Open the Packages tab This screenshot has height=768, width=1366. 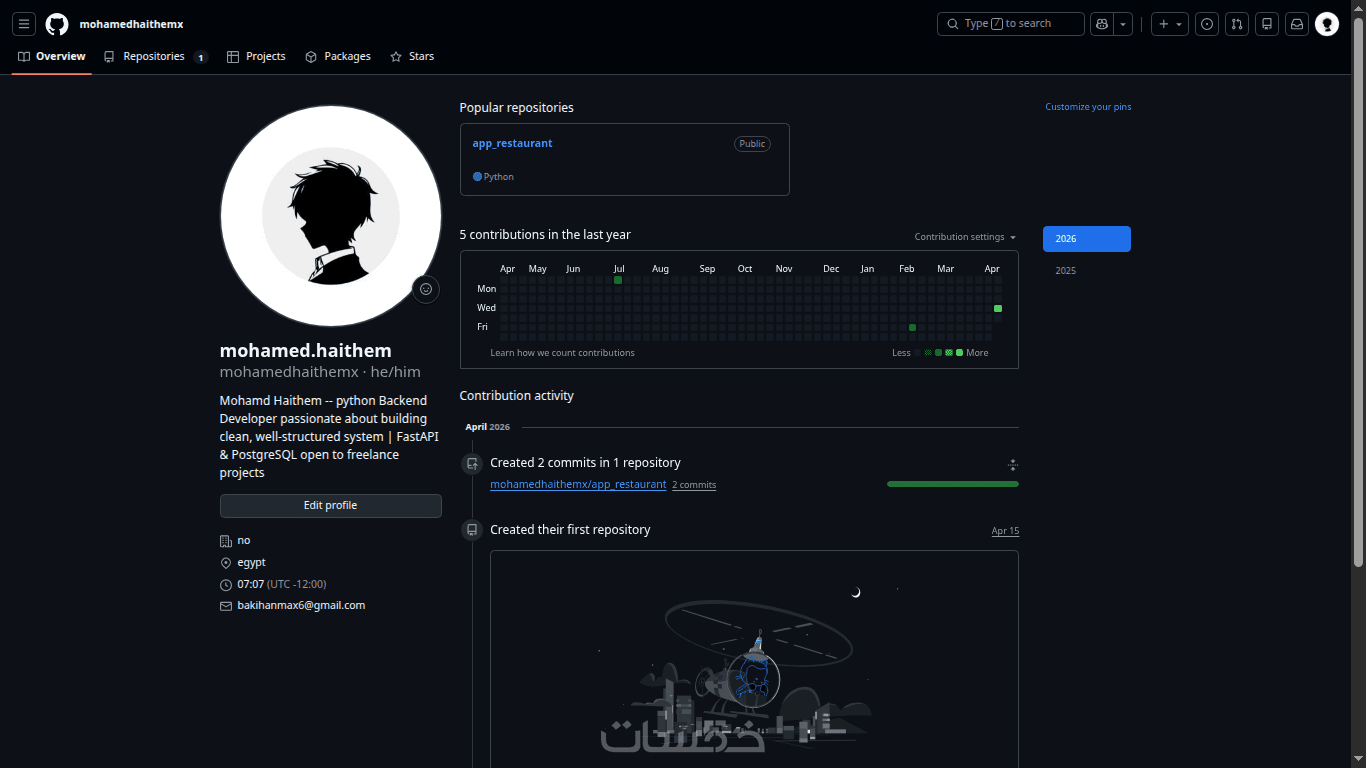[338, 57]
